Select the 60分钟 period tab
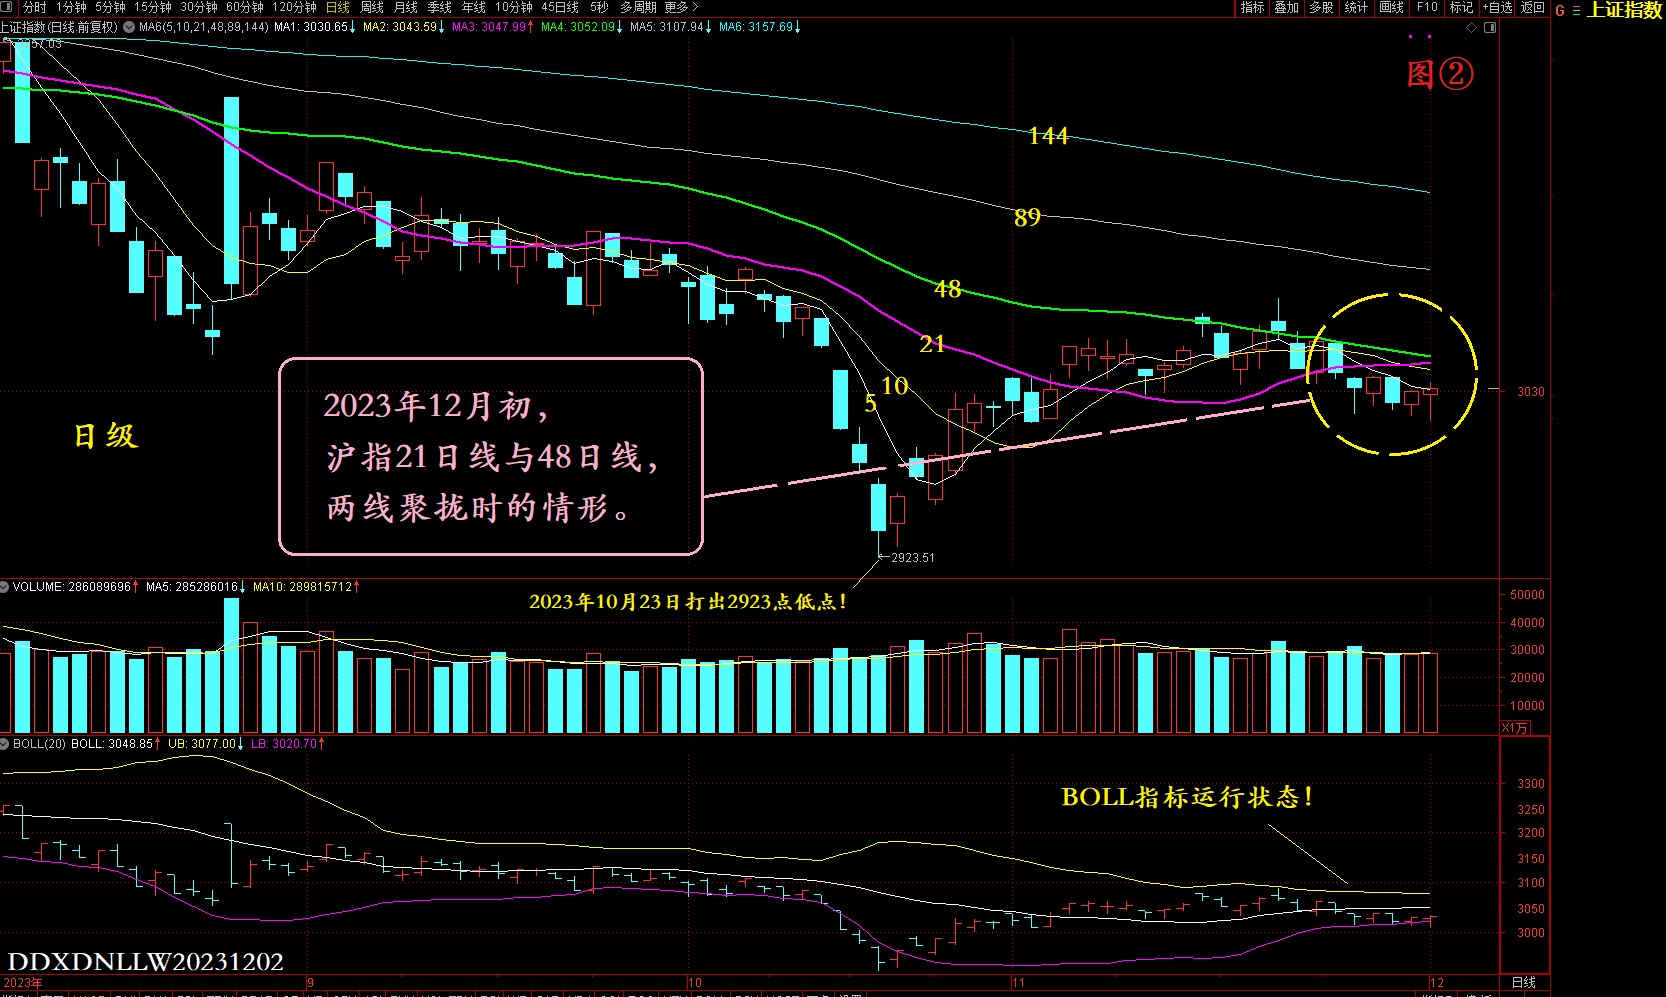 pyautogui.click(x=245, y=7)
